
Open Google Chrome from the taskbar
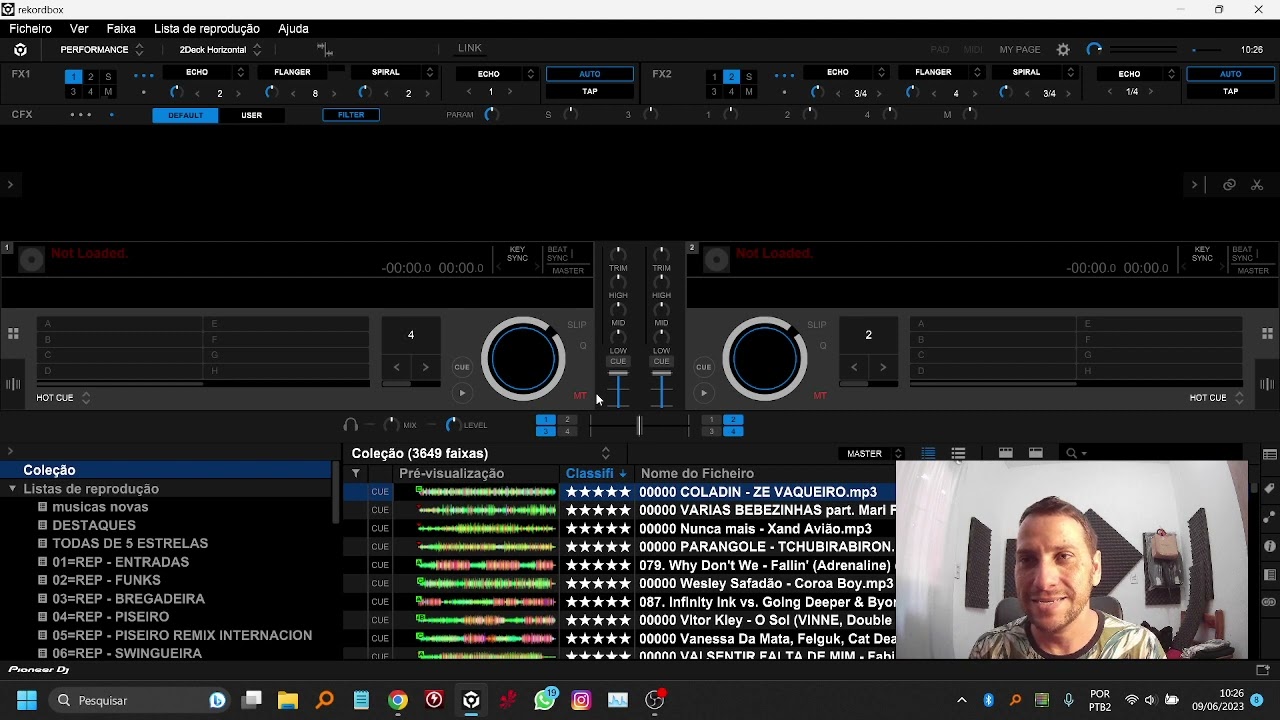[398, 700]
